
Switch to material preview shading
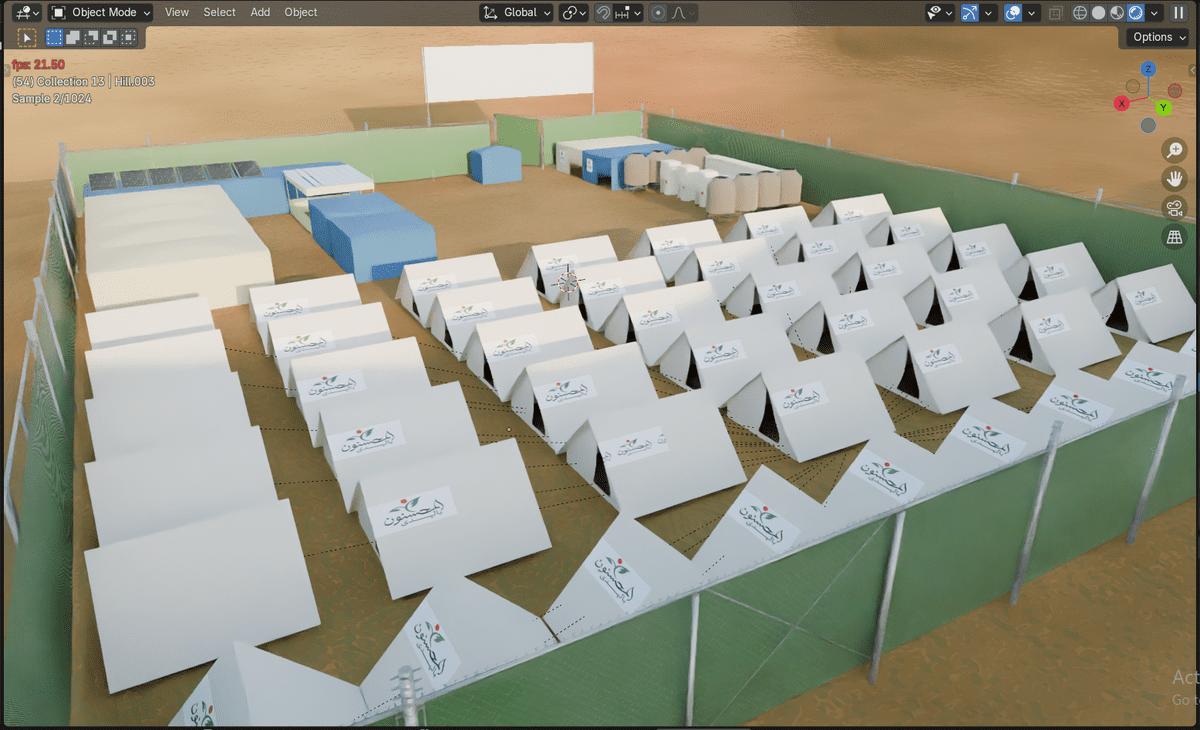(x=1117, y=13)
